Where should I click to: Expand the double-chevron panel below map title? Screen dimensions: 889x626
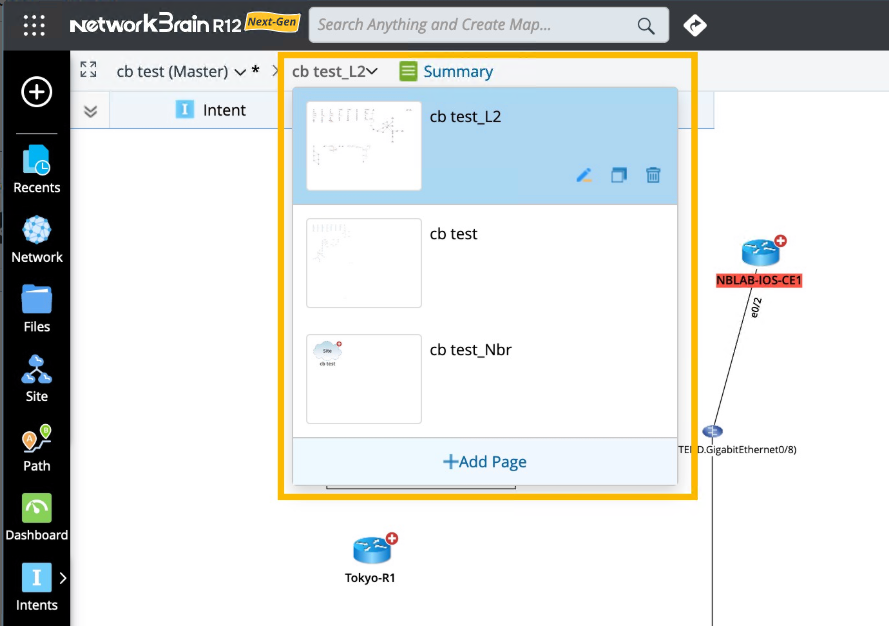[90, 111]
